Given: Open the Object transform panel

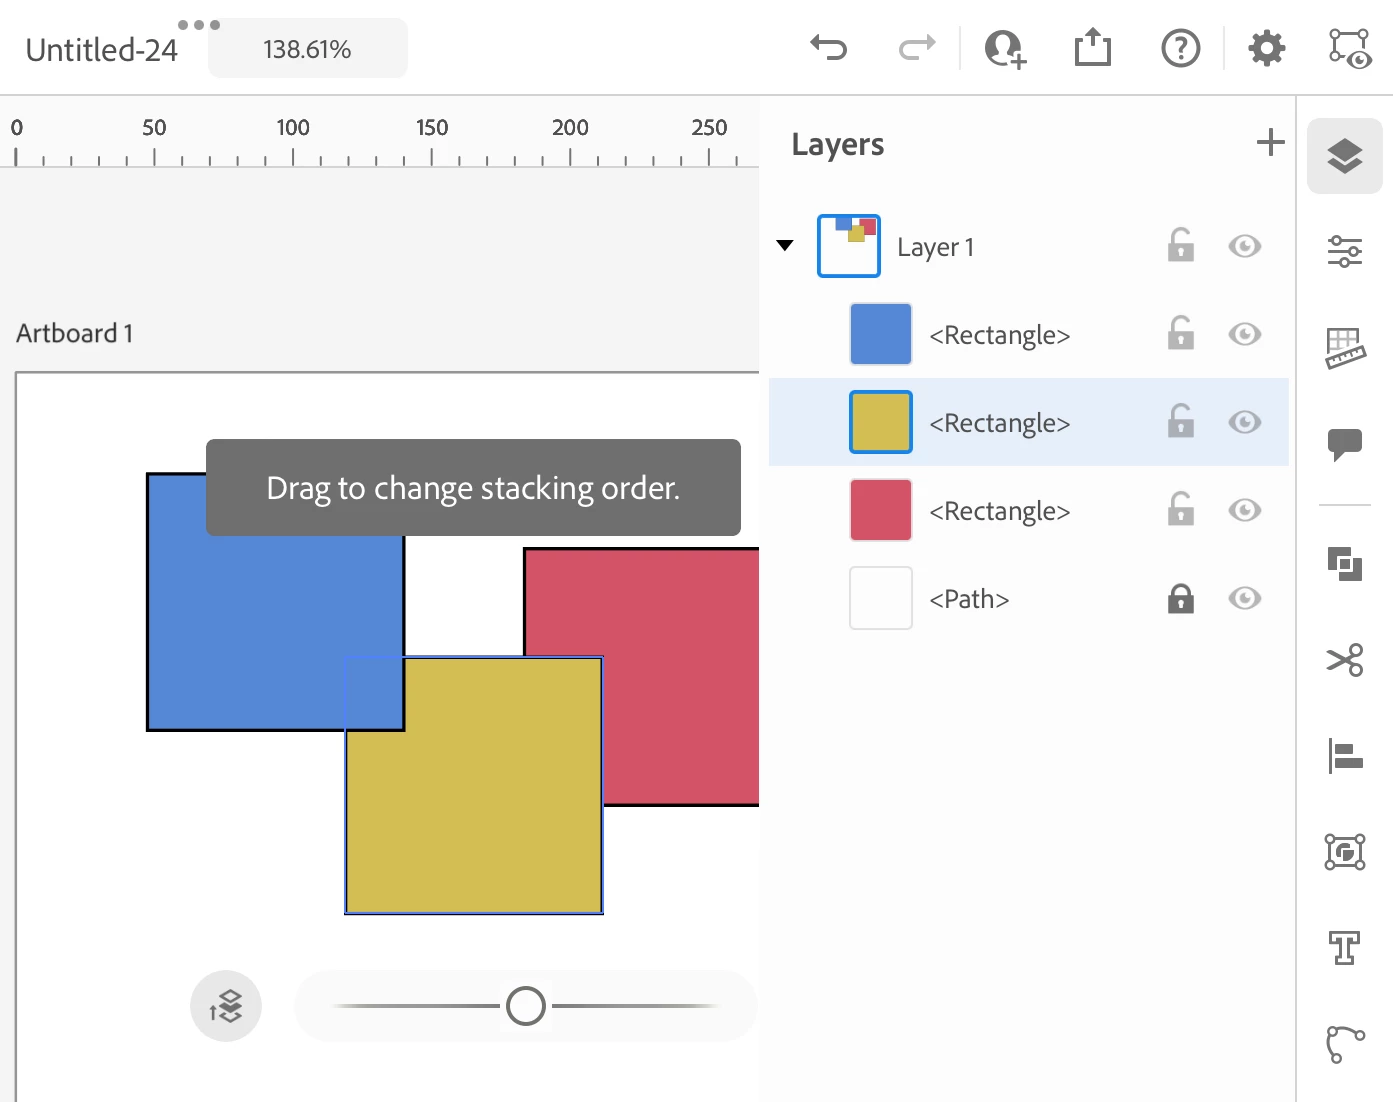Looking at the screenshot, I should (x=1345, y=852).
